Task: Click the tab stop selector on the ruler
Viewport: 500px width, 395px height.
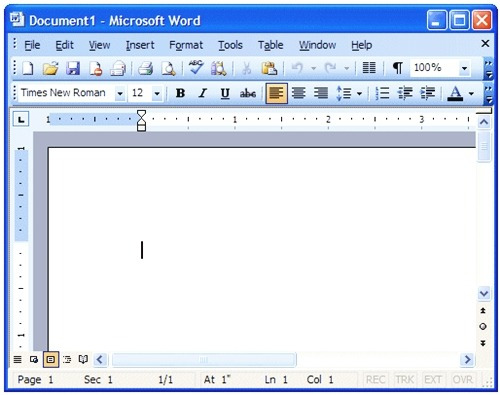Action: [x=21, y=119]
